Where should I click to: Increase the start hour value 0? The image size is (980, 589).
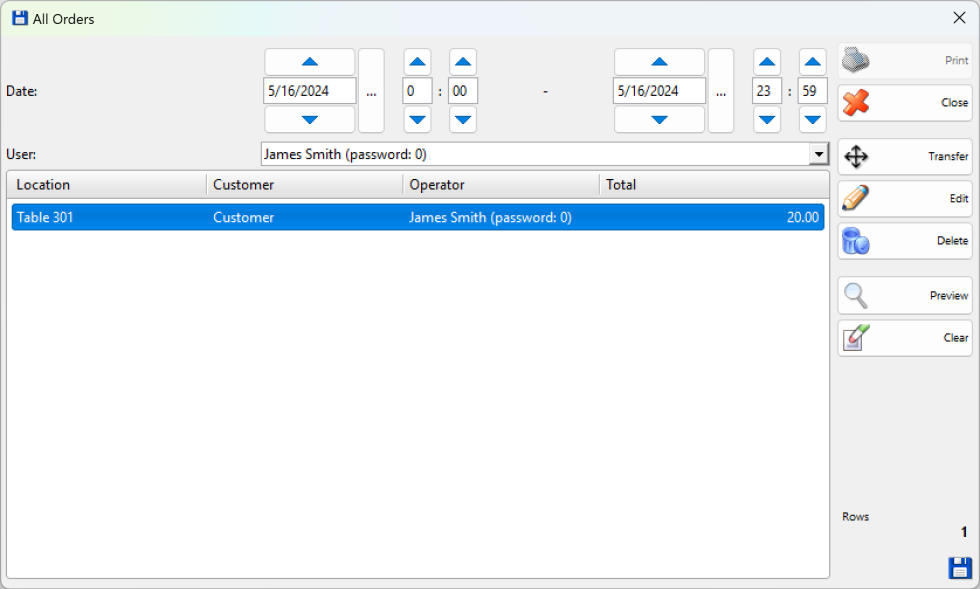(418, 62)
